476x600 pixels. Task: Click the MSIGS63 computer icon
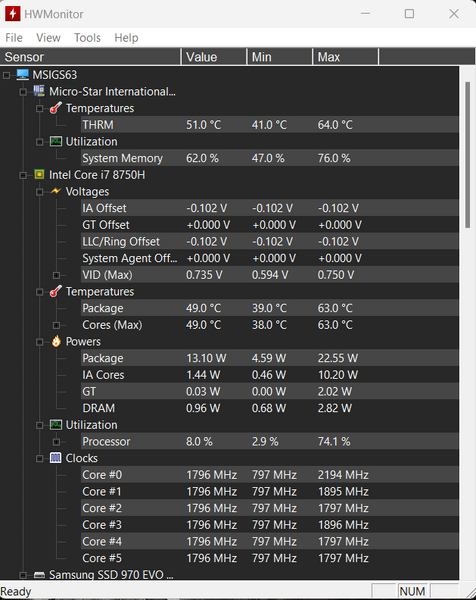tap(23, 75)
